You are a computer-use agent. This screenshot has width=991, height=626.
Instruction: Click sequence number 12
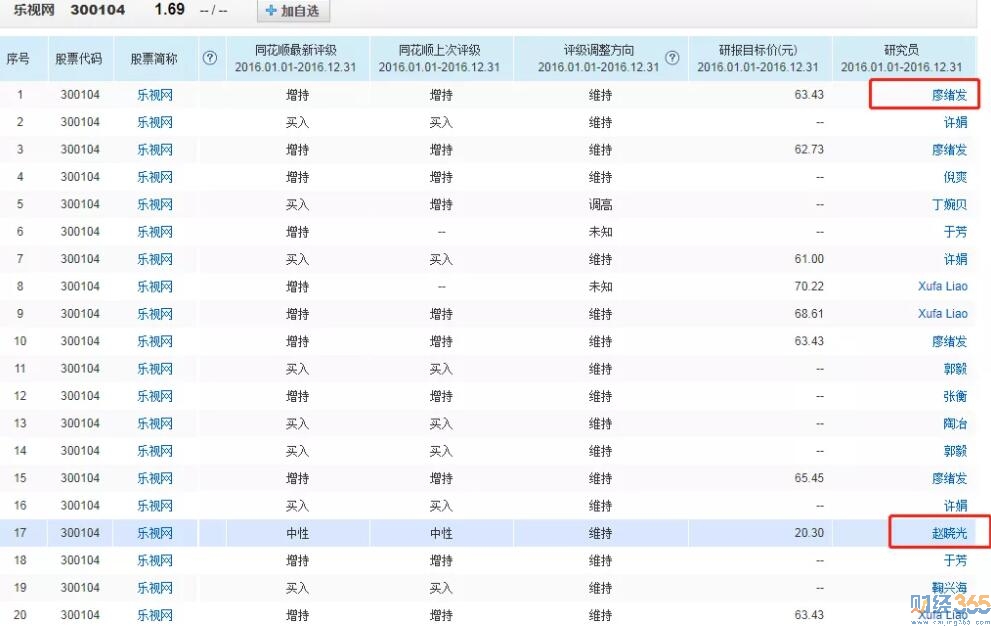20,396
